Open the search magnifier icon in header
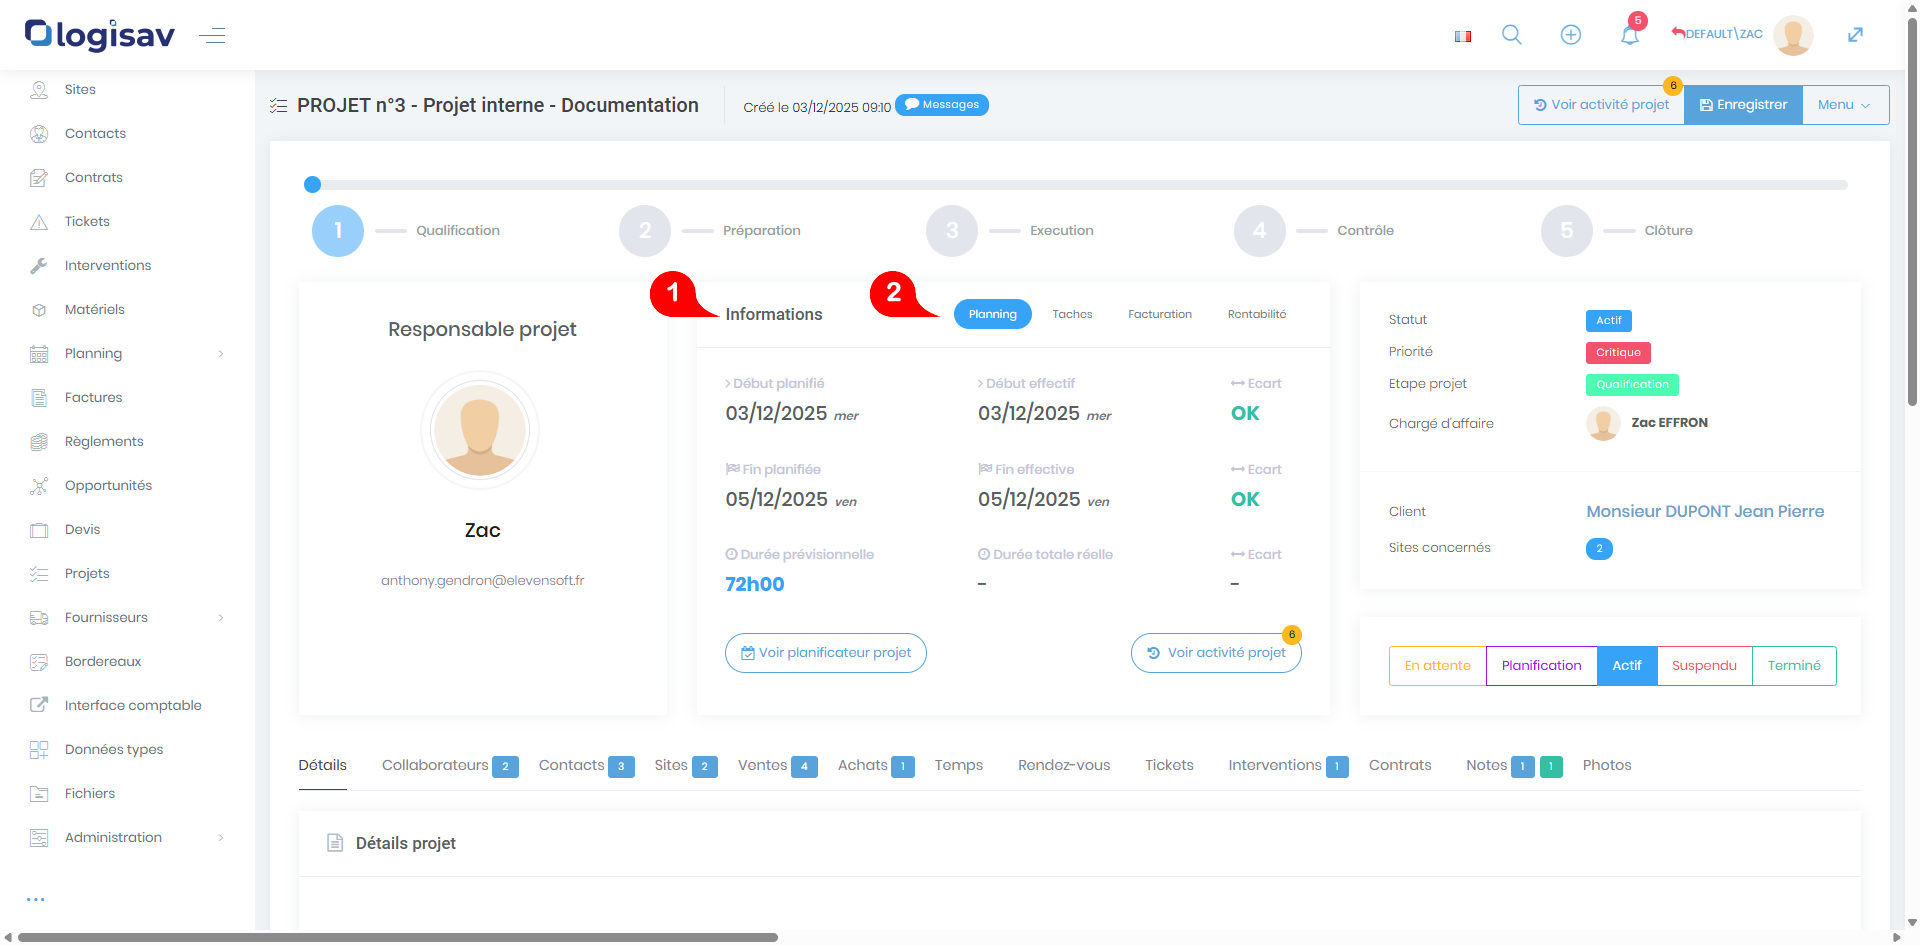Screen dimensions: 1920x945 (x=1511, y=35)
